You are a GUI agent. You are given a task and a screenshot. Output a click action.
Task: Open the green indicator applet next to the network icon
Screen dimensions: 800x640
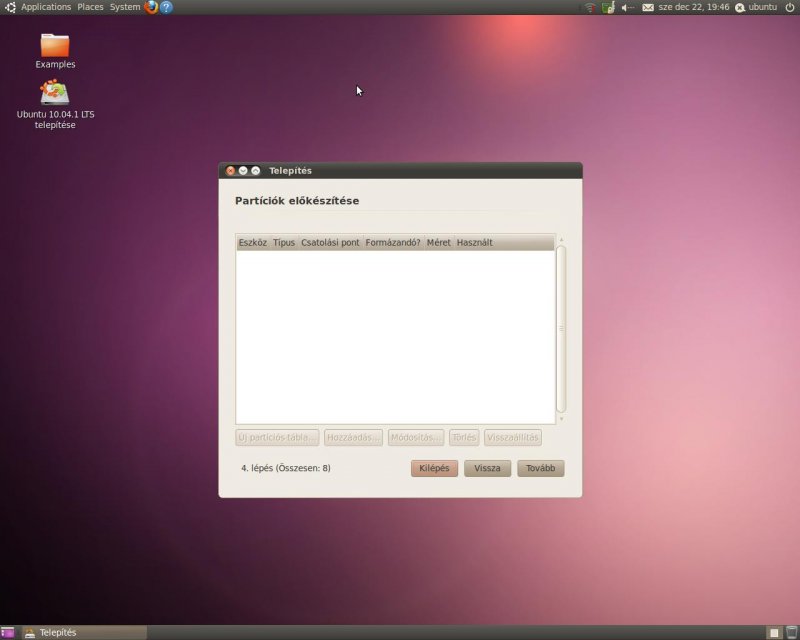coord(608,7)
